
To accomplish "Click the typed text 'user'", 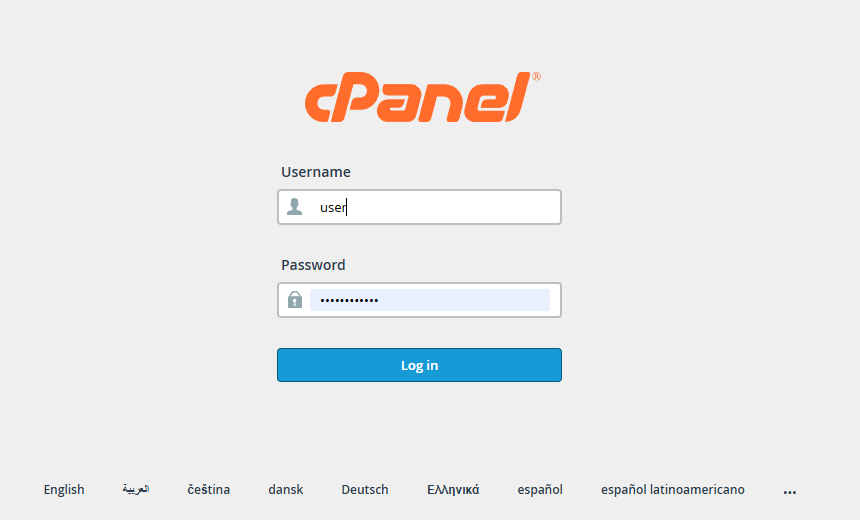I will coord(332,208).
